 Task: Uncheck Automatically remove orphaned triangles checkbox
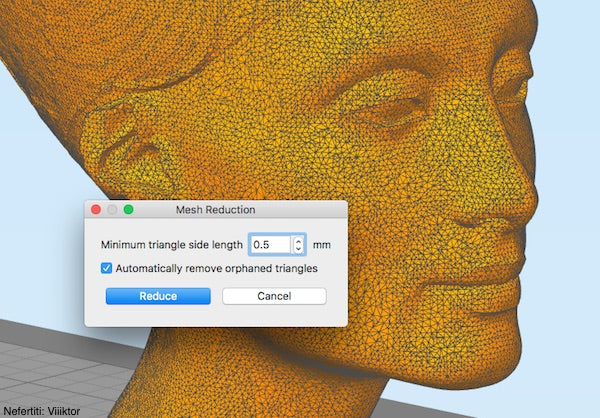tap(107, 268)
